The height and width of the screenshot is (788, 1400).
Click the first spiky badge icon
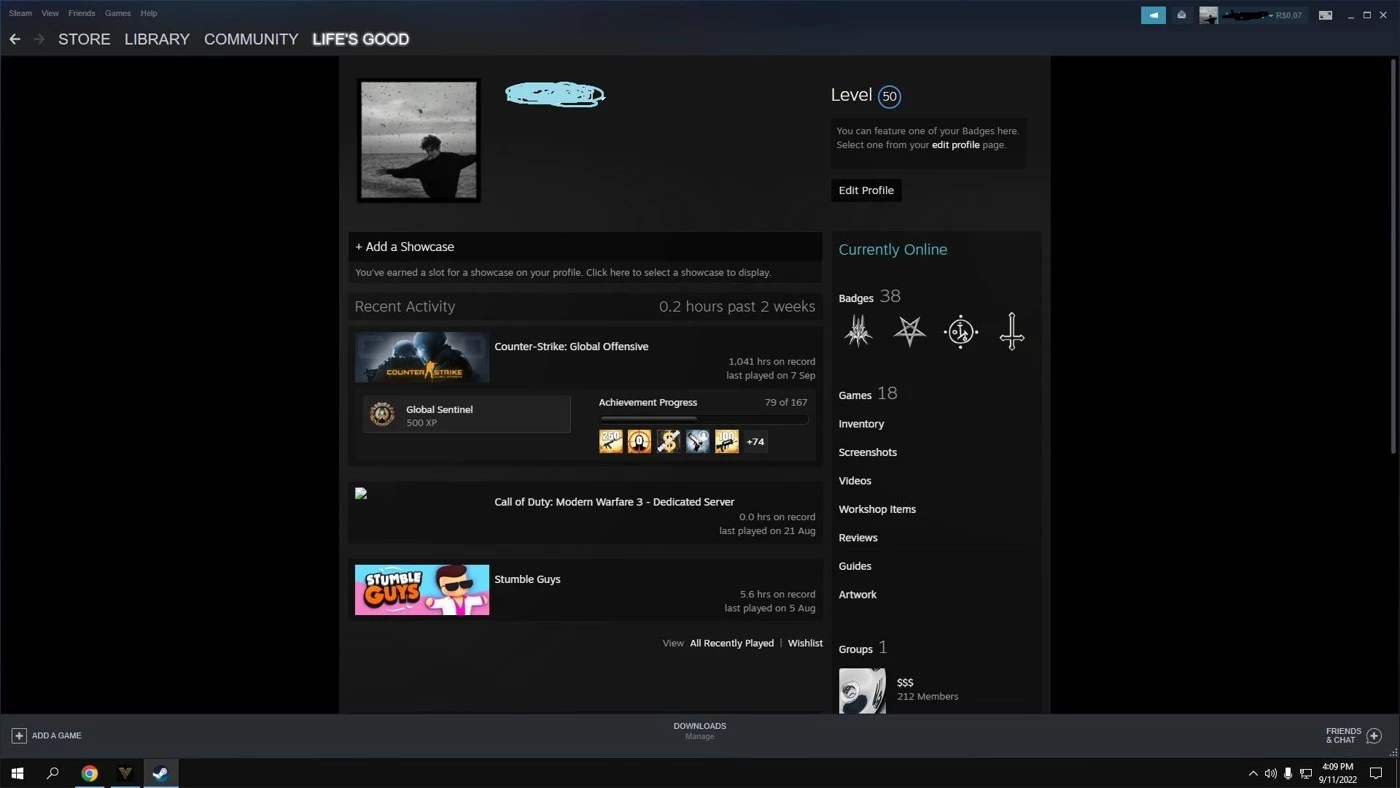pyautogui.click(x=858, y=331)
